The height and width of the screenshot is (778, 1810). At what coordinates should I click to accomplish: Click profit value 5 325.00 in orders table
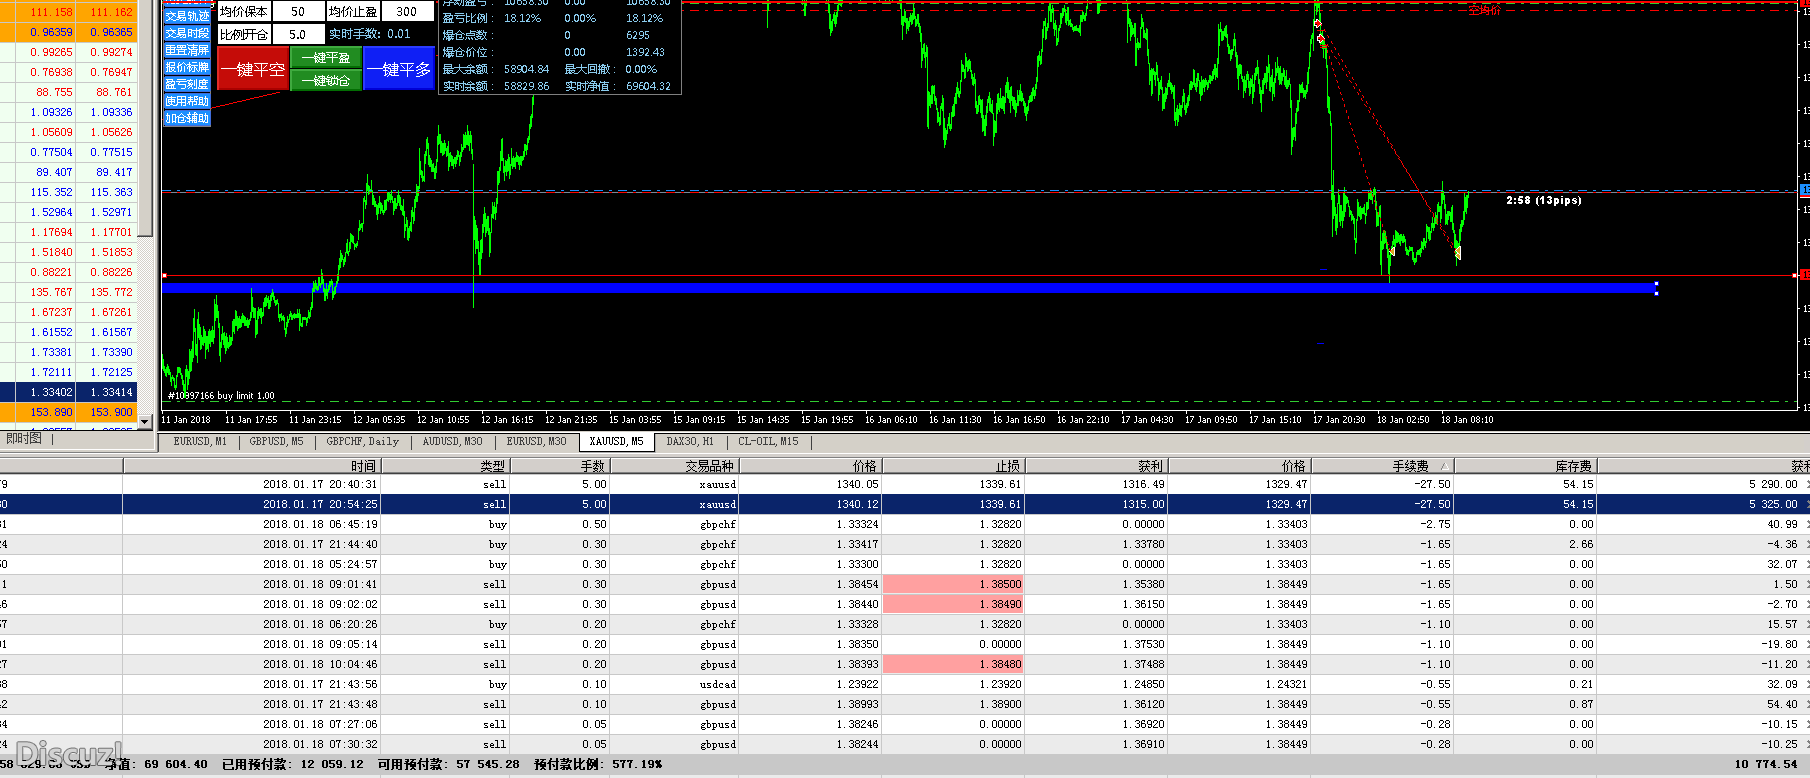1773,504
